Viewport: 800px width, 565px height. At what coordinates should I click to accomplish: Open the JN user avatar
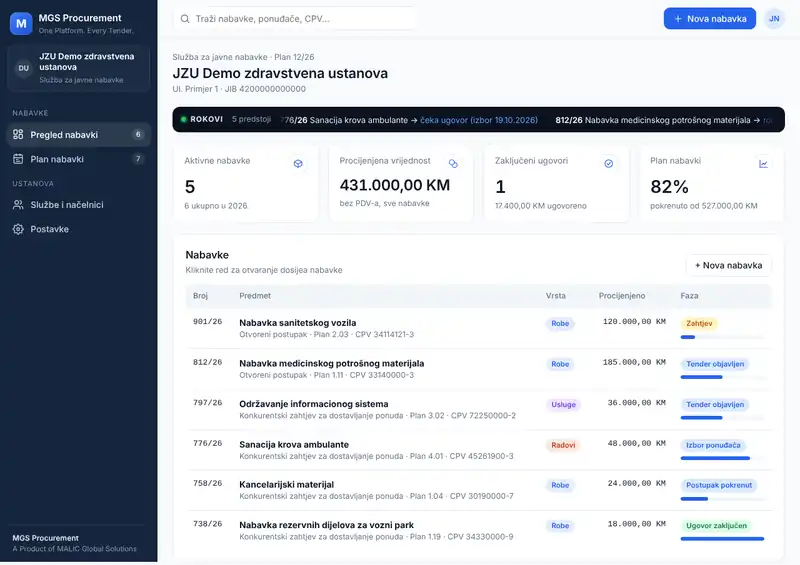tap(773, 19)
